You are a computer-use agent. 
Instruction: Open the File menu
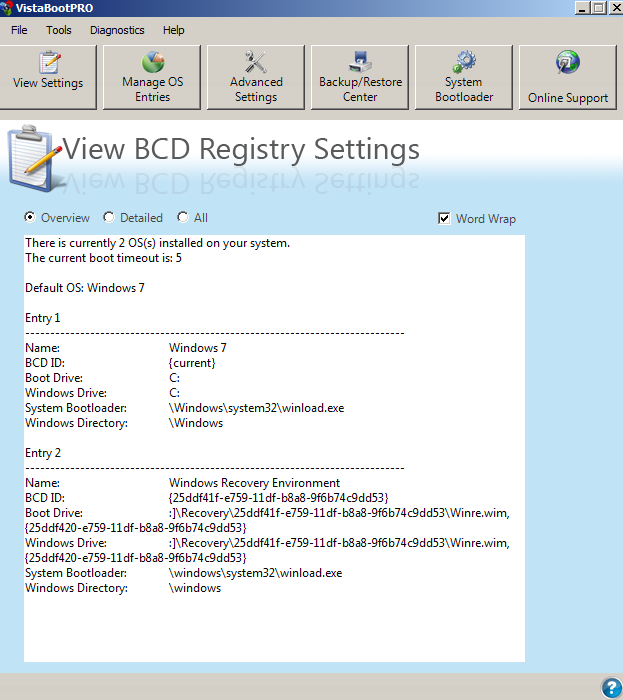[19, 30]
